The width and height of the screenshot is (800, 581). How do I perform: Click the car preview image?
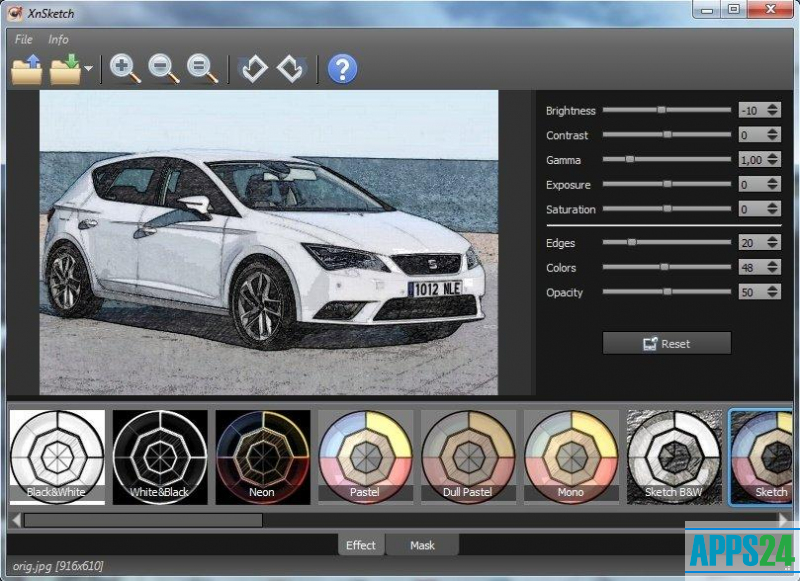[269, 242]
